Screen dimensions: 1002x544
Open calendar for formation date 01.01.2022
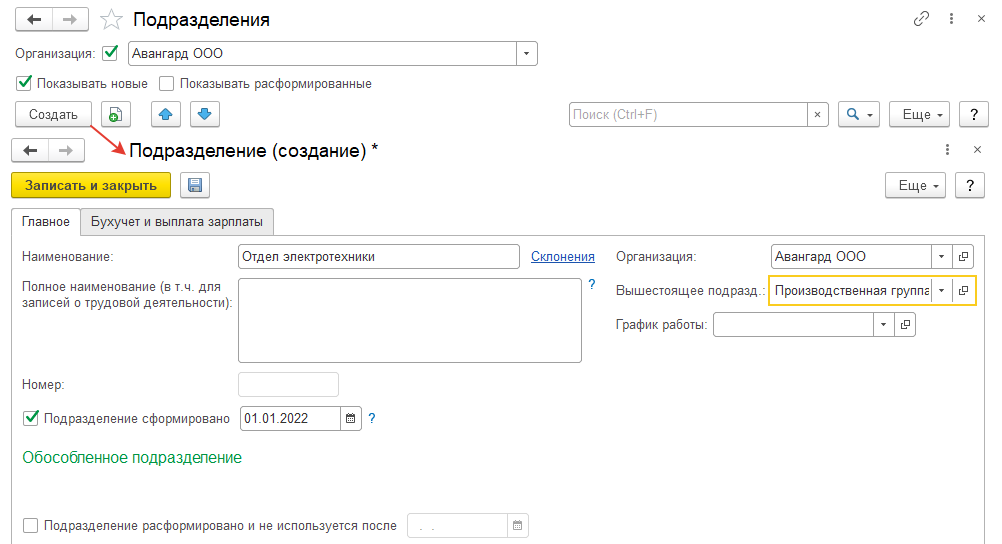point(351,419)
